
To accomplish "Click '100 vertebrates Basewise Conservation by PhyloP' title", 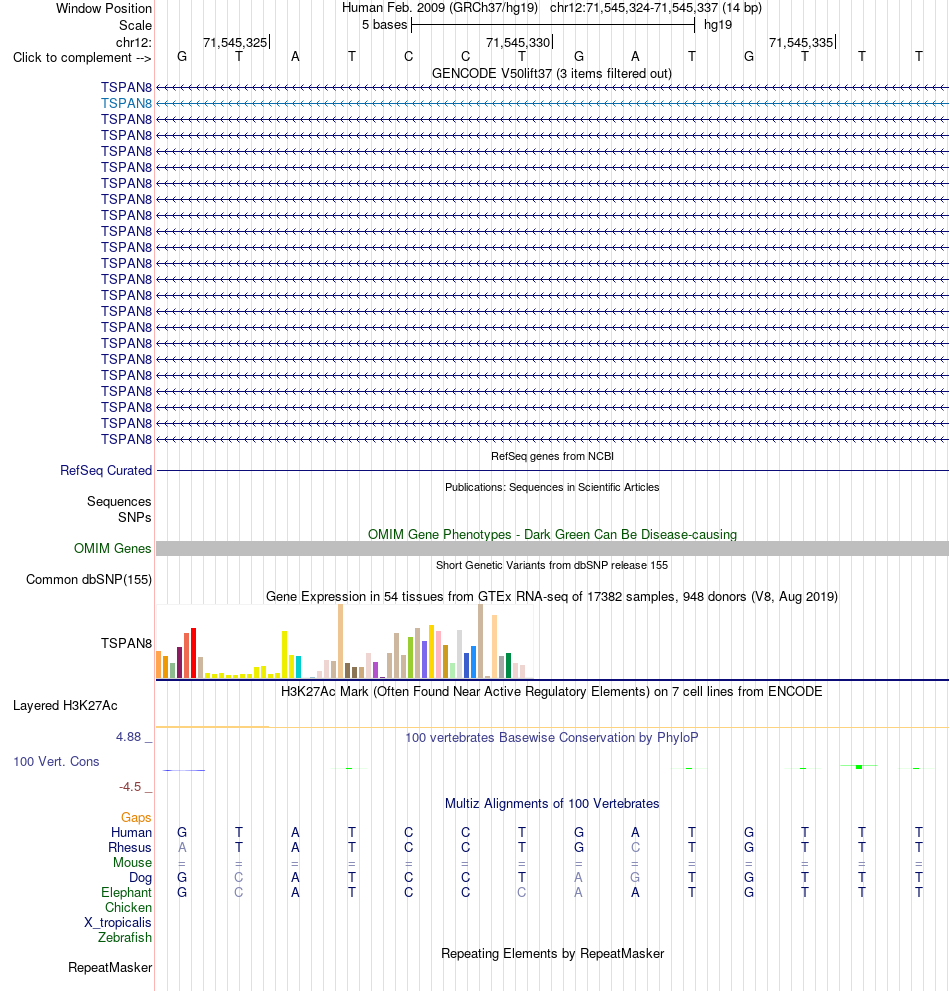I will 552,738.
